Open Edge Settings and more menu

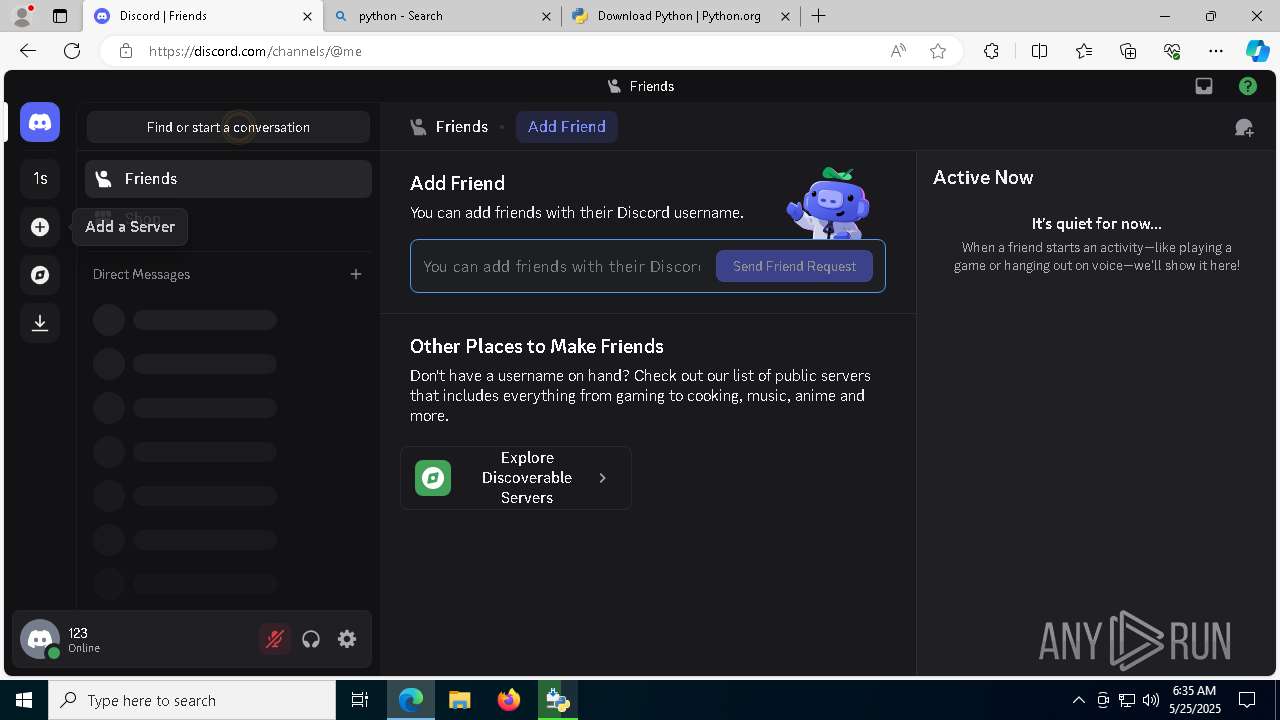(x=1216, y=51)
